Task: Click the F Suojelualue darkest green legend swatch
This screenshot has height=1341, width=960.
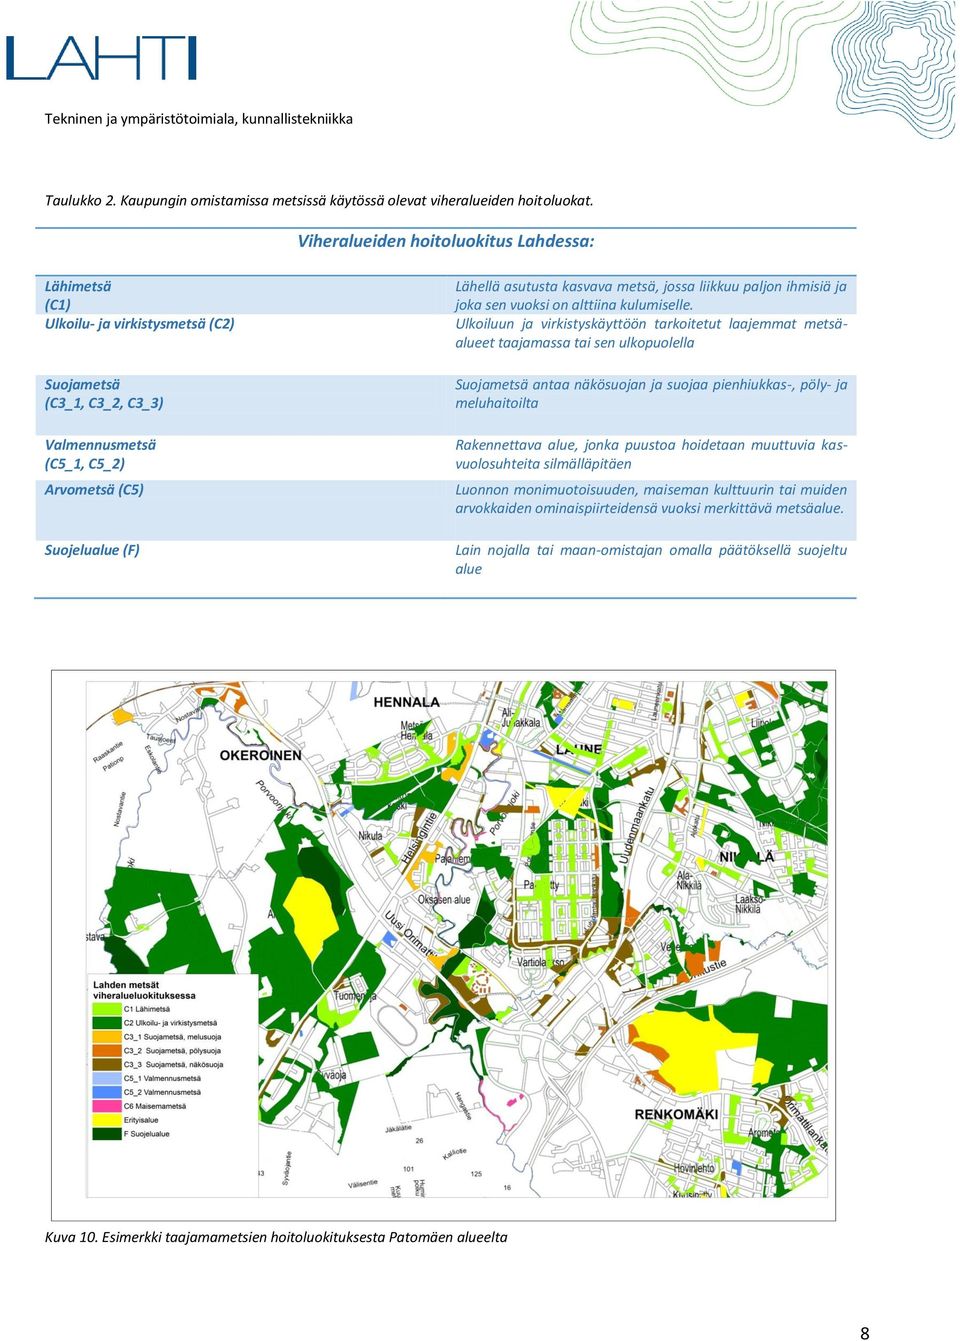Action: (x=107, y=1134)
